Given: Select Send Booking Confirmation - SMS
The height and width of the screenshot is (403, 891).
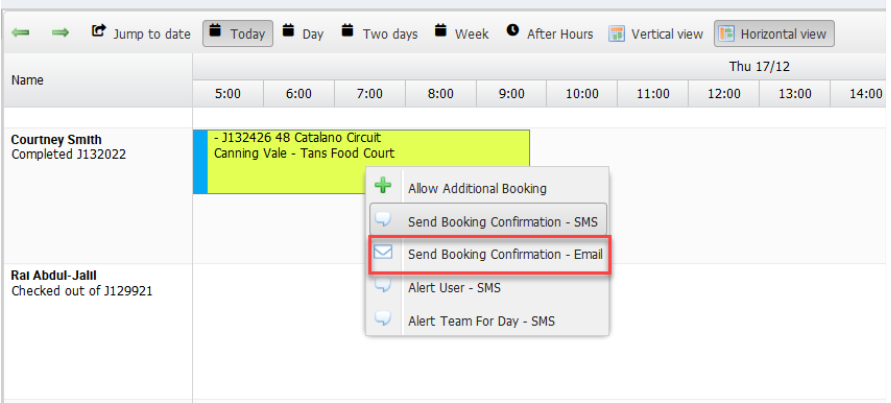Looking at the screenshot, I should (x=503, y=221).
